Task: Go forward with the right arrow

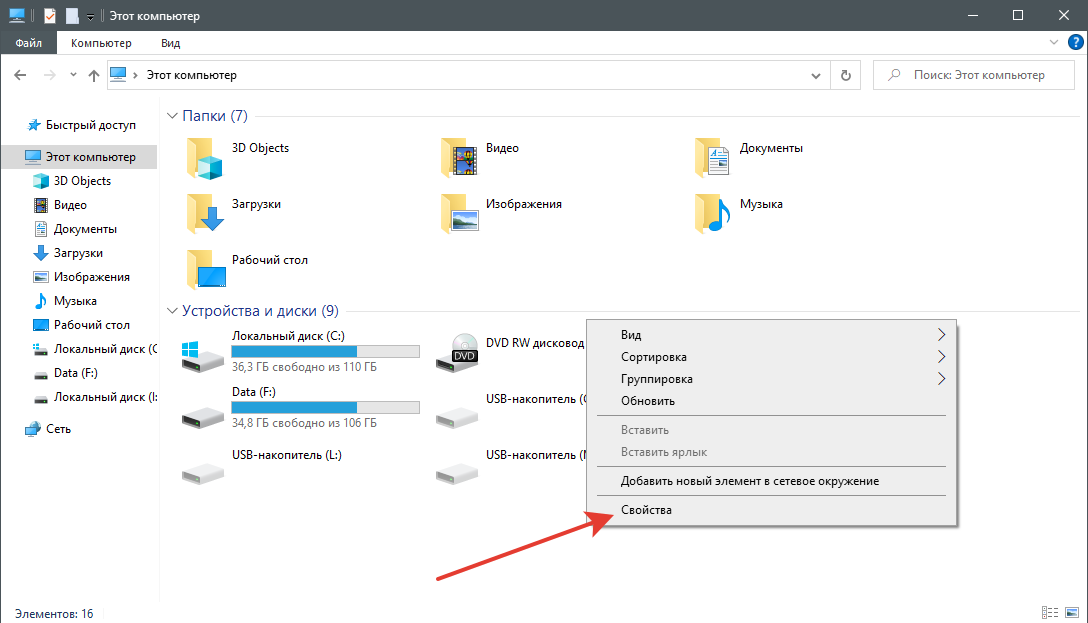Action: pyautogui.click(x=49, y=75)
